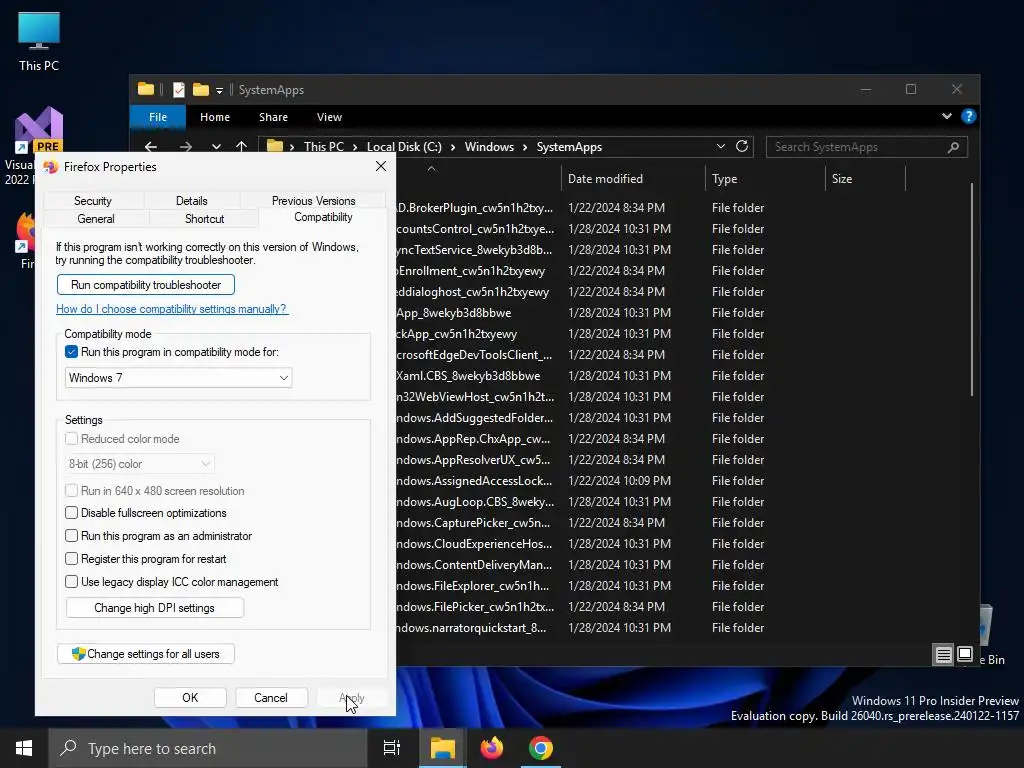Image resolution: width=1024 pixels, height=768 pixels.
Task: Launch Firefox from the taskbar
Action: tap(492, 748)
